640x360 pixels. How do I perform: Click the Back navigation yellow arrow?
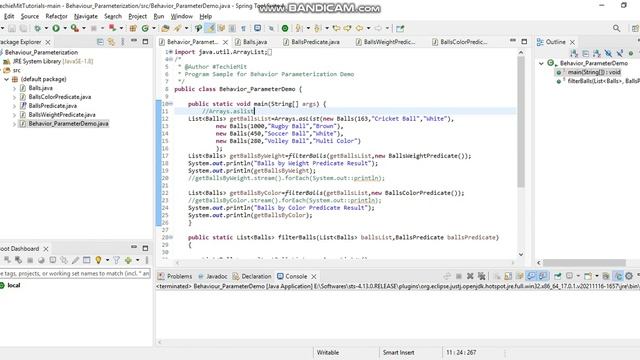[x=359, y=28]
